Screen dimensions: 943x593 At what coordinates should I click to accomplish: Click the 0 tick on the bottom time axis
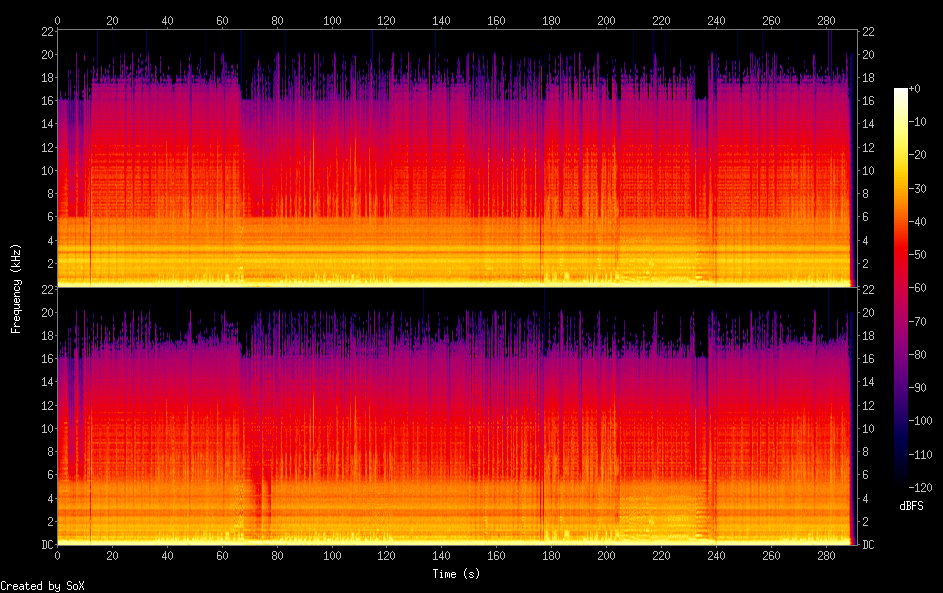58,555
